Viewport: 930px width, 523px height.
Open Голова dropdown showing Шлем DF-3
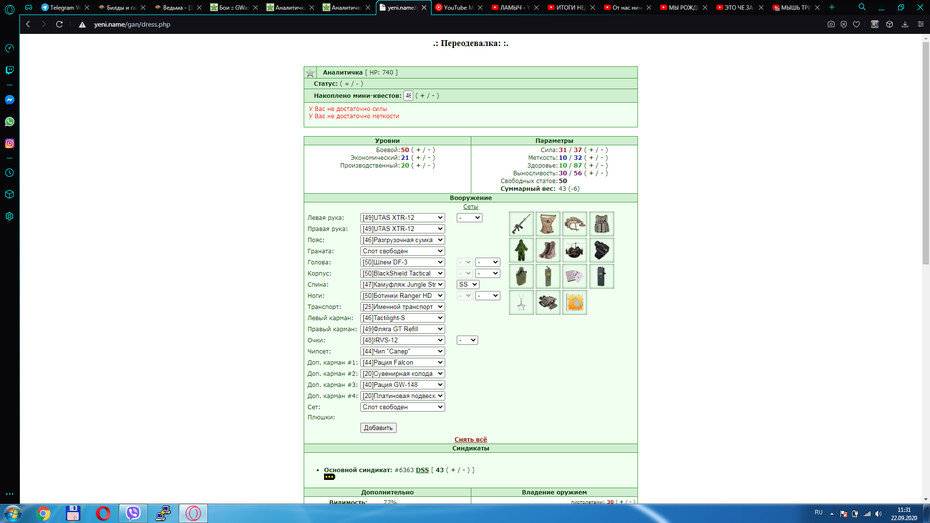[x=402, y=262]
